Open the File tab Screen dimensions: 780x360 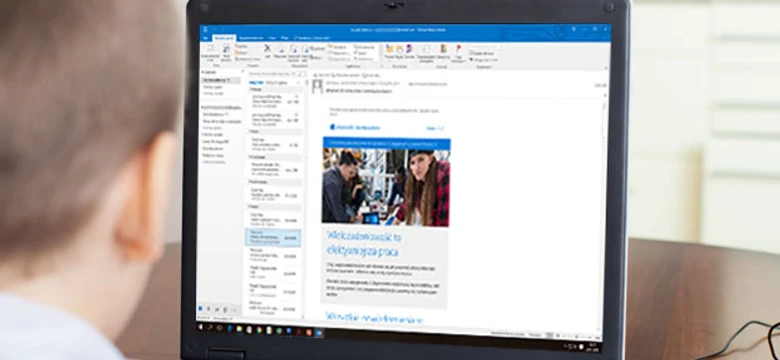click(205, 38)
